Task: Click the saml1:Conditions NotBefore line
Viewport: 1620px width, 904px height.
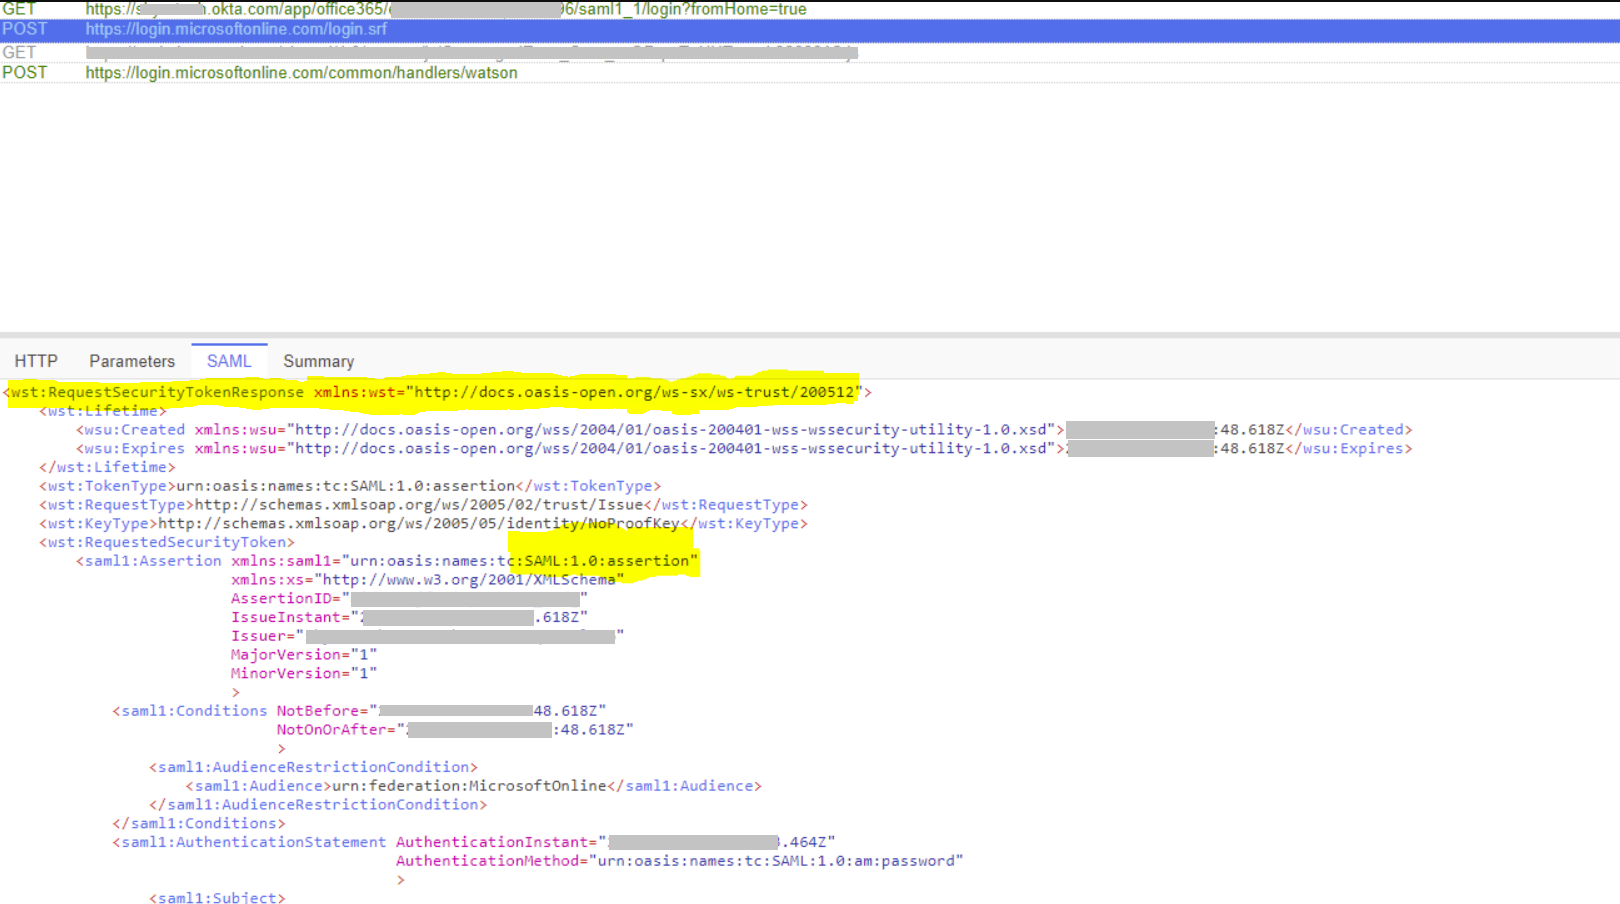Action: pos(359,711)
